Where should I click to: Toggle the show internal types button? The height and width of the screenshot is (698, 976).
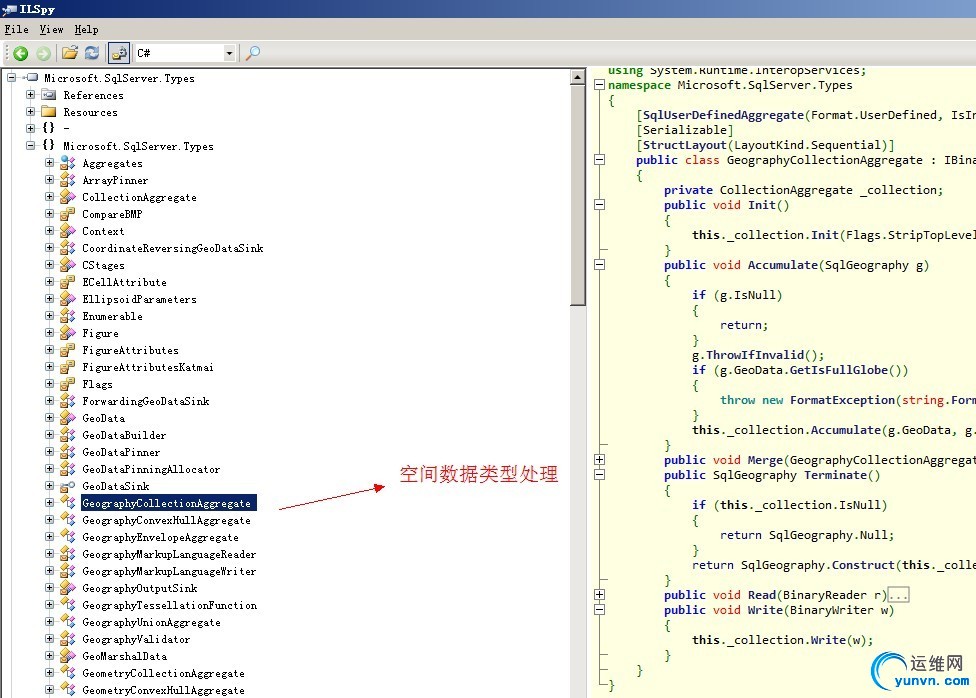click(118, 53)
